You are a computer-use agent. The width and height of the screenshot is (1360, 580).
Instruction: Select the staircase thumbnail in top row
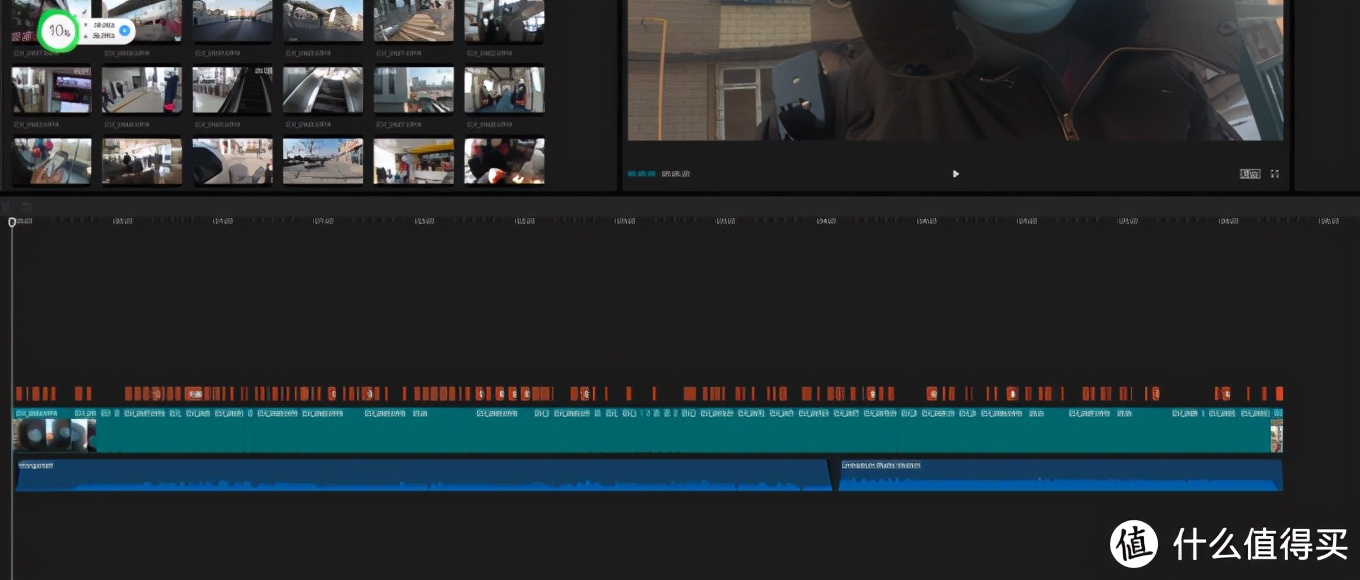413,20
